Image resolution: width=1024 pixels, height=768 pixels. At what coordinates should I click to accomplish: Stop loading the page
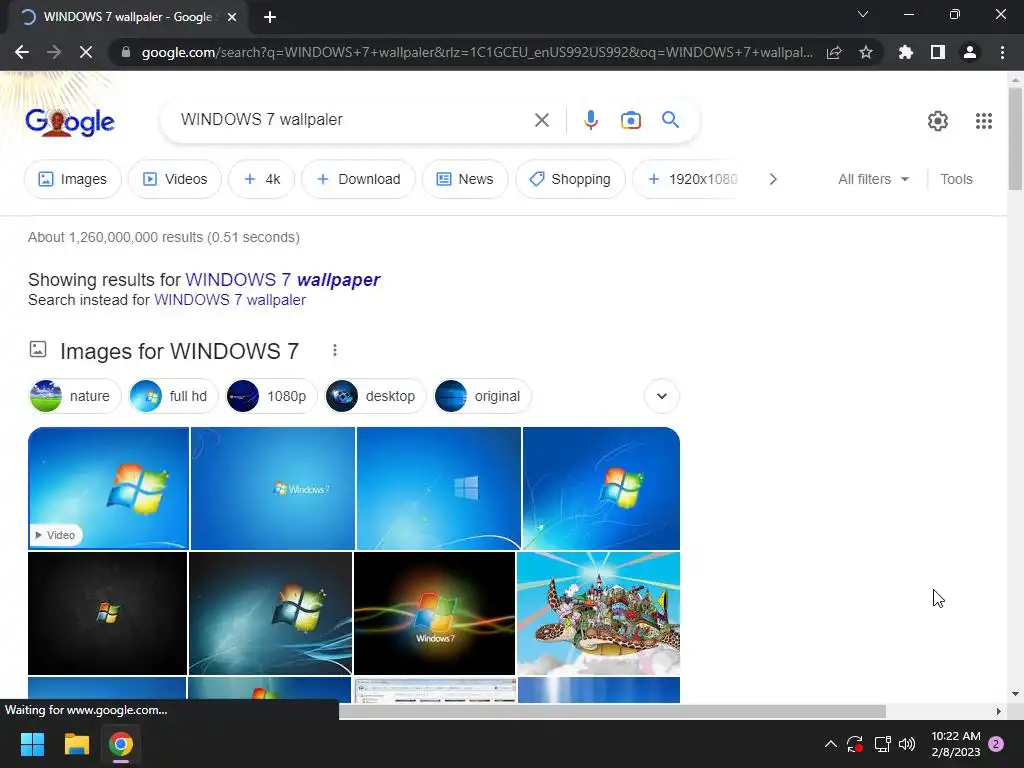point(86,52)
